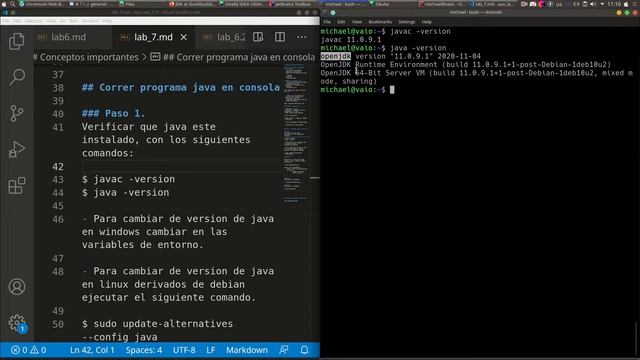This screenshot has height=360, width=640.
Task: Click the '### Paso 1.' heading text
Action: 113,113
